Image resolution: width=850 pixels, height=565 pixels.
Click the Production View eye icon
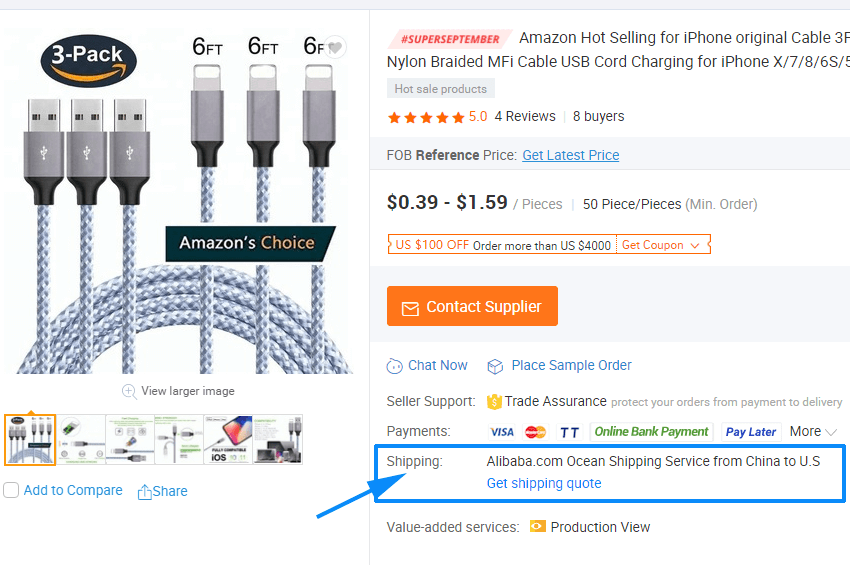538,527
